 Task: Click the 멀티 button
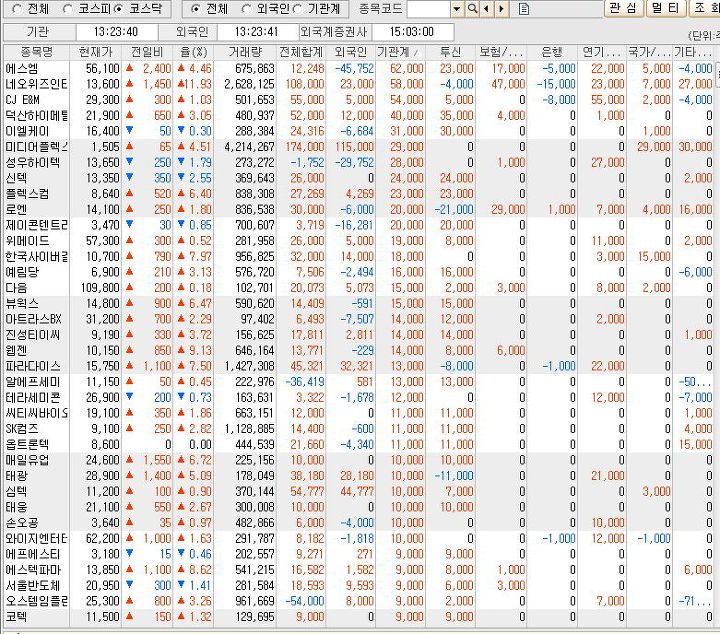coord(664,8)
